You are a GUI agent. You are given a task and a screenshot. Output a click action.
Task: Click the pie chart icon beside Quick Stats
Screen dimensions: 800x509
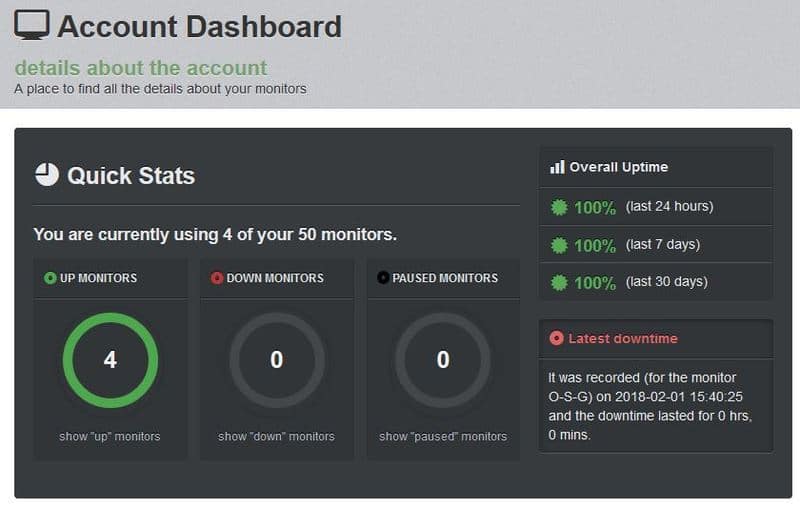[x=47, y=175]
